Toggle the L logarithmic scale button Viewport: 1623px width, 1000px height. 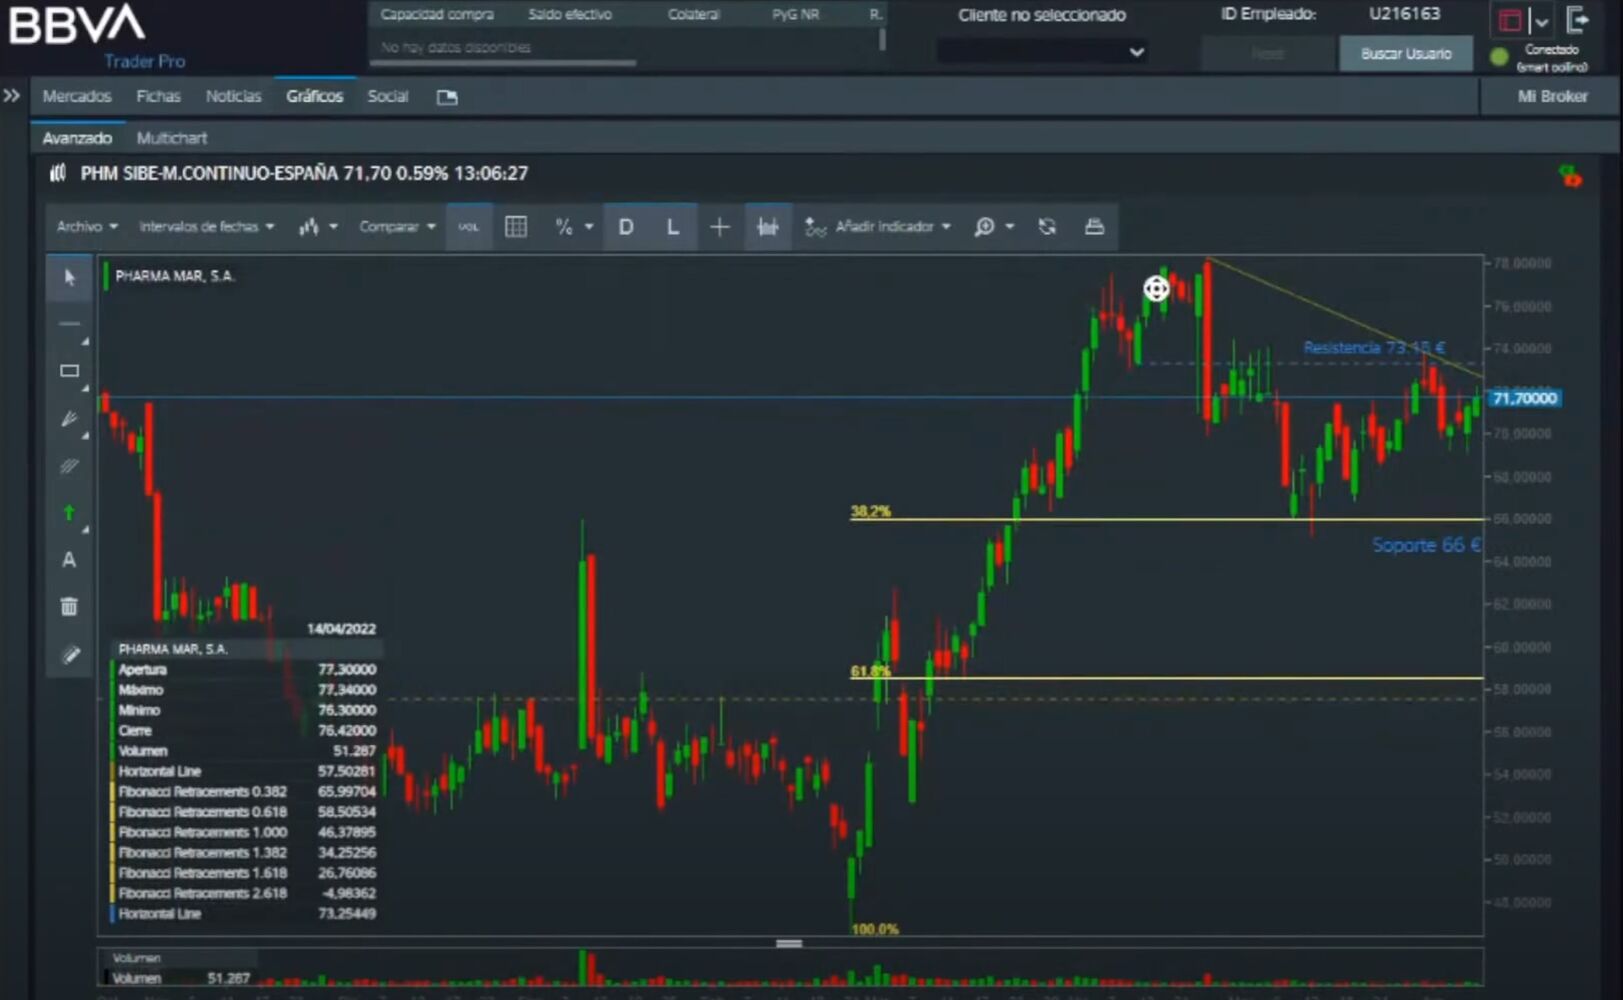pyautogui.click(x=673, y=227)
